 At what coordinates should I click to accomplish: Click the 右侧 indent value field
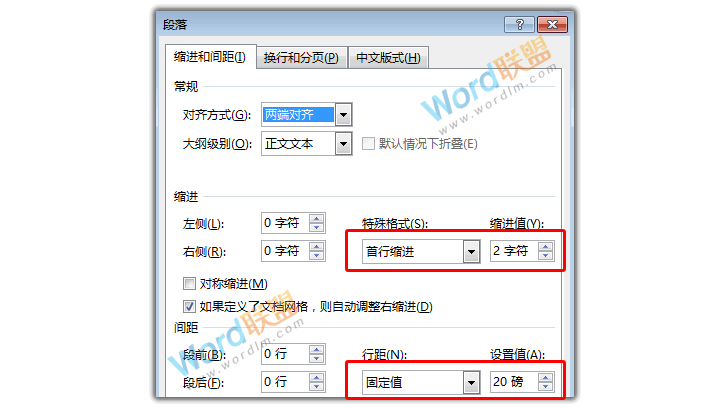[x=286, y=251]
